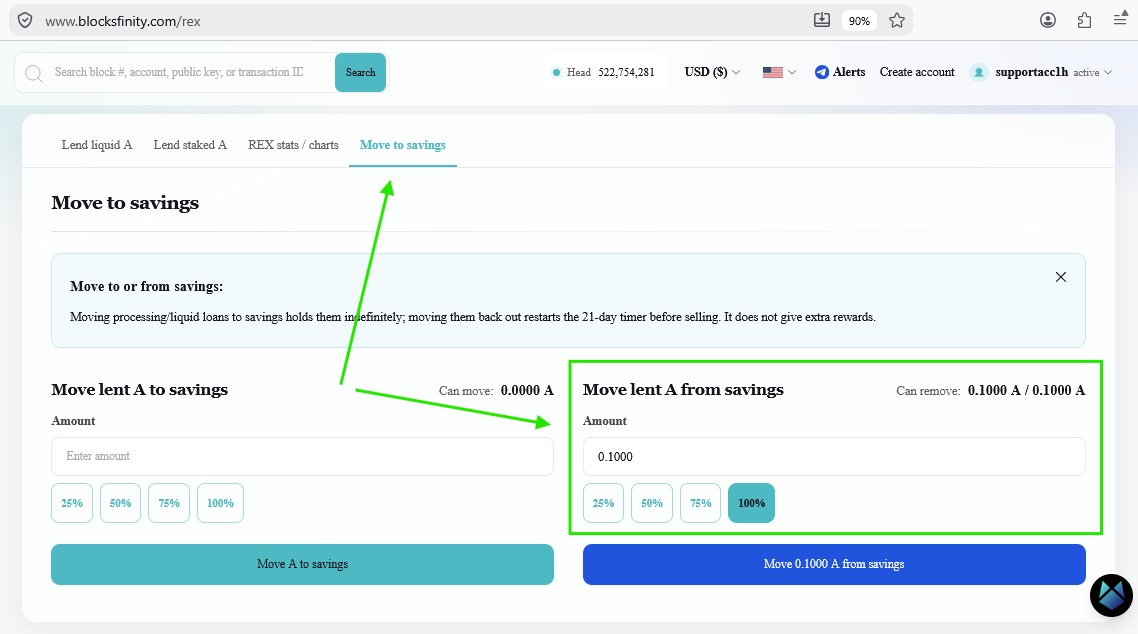The height and width of the screenshot is (634, 1138).
Task: Switch to Lend staked A tab
Action: pos(190,145)
